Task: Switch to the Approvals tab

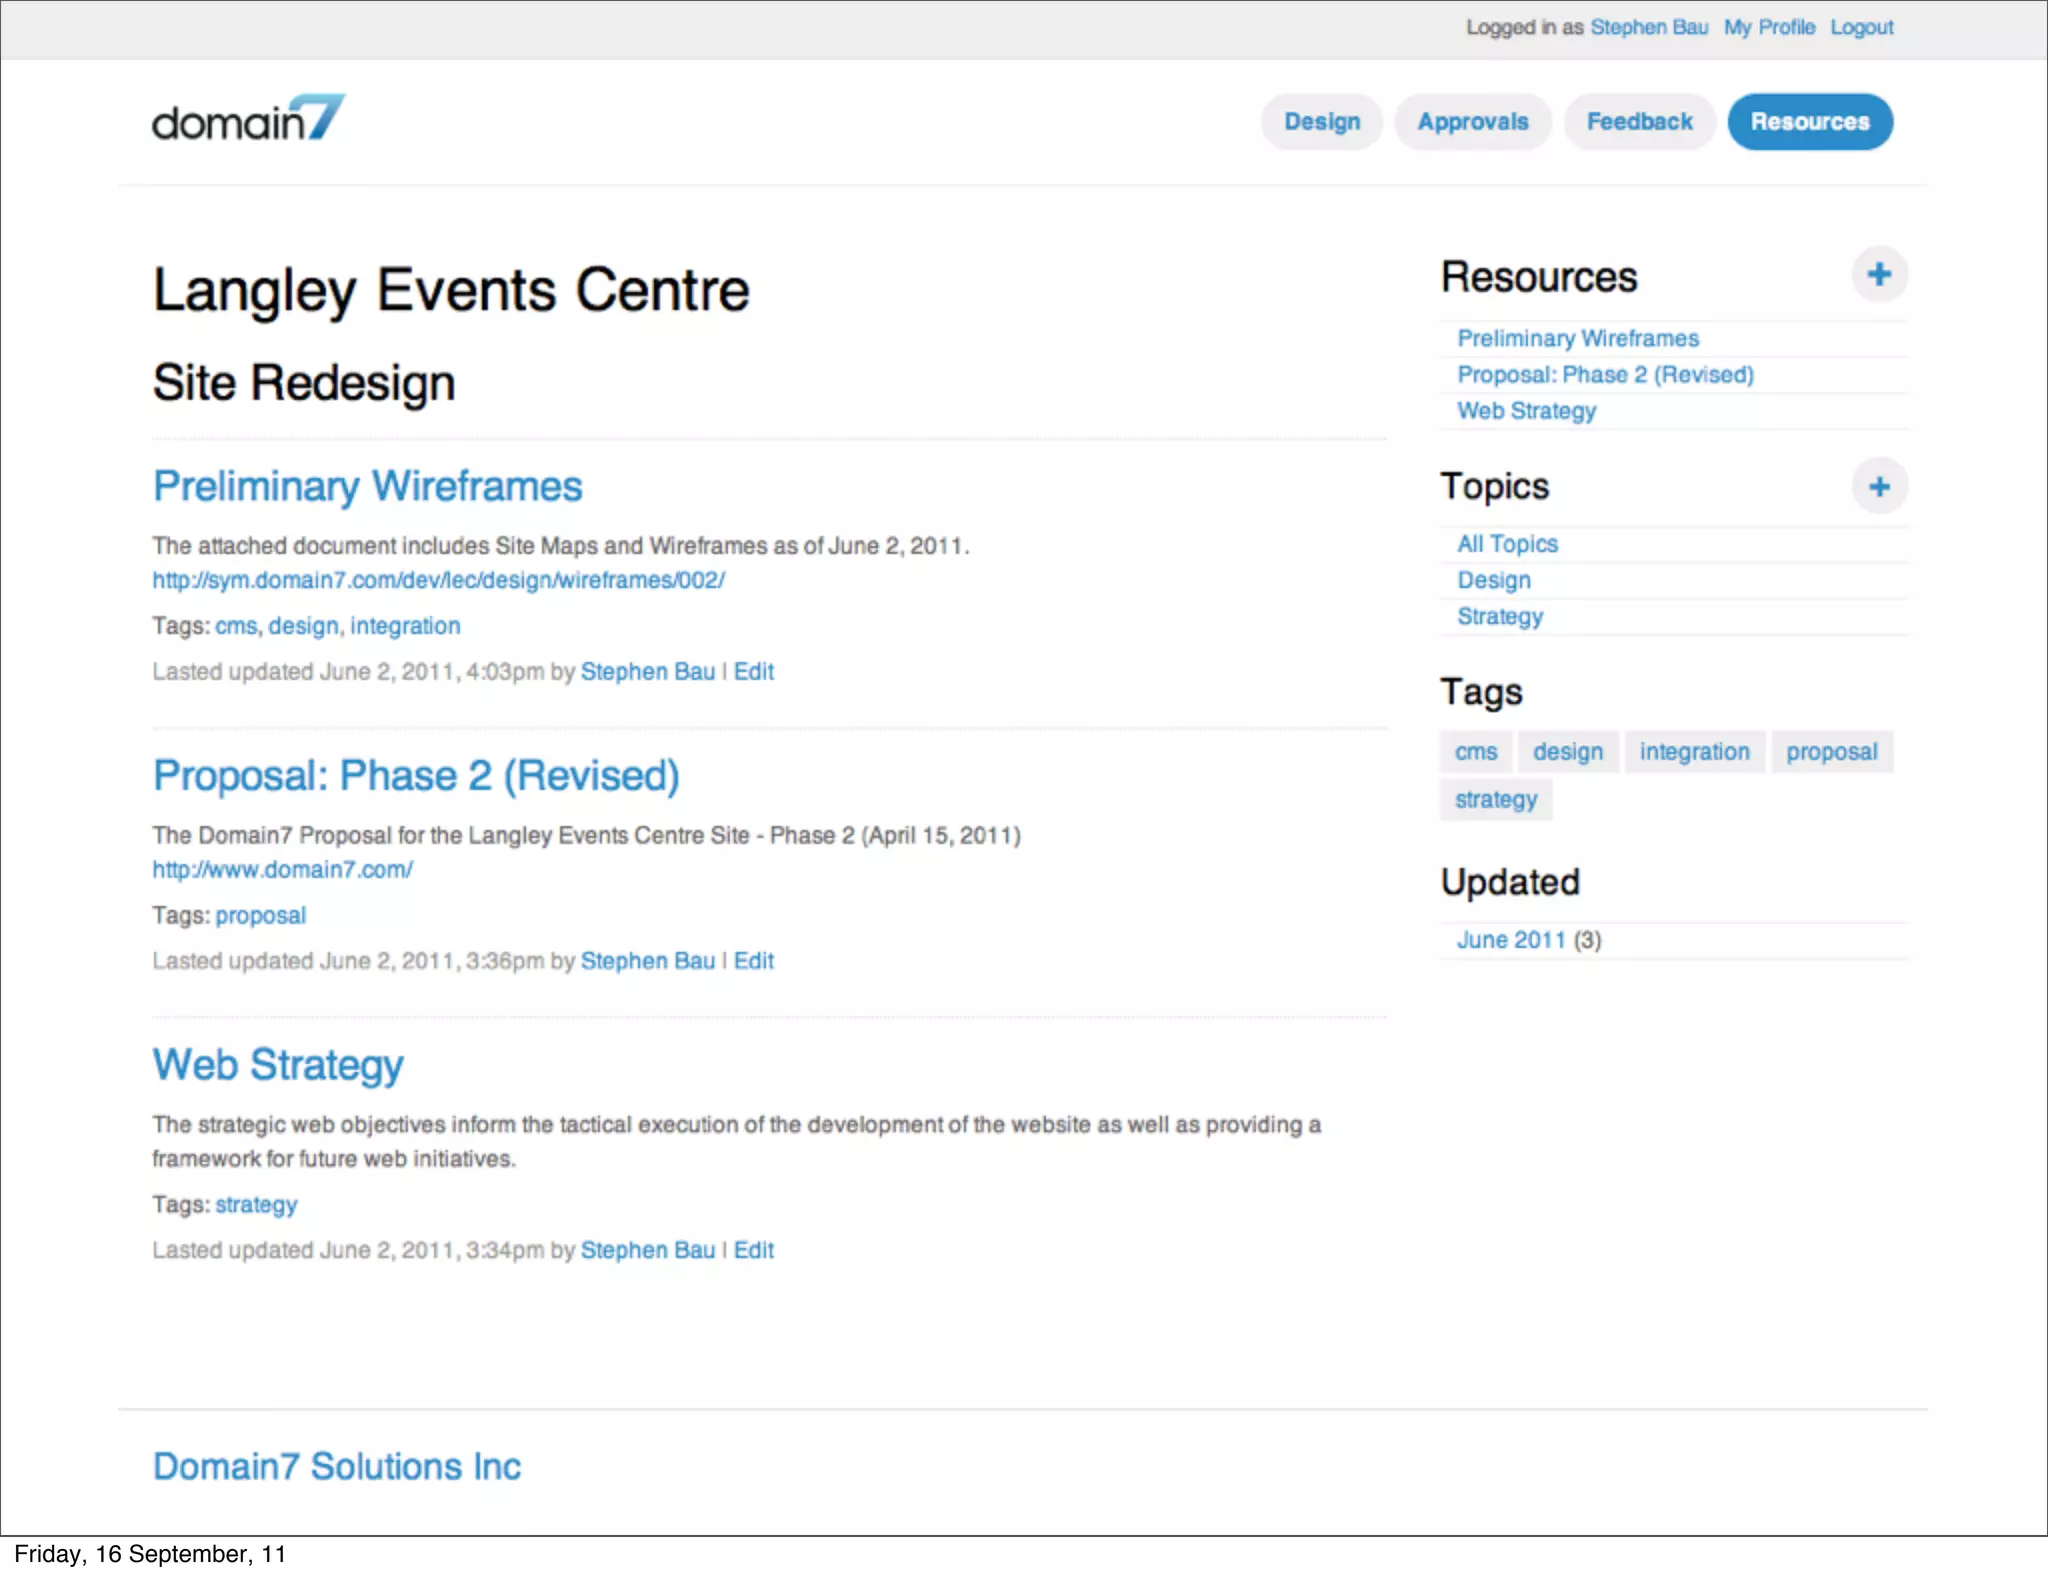Action: pyautogui.click(x=1473, y=122)
